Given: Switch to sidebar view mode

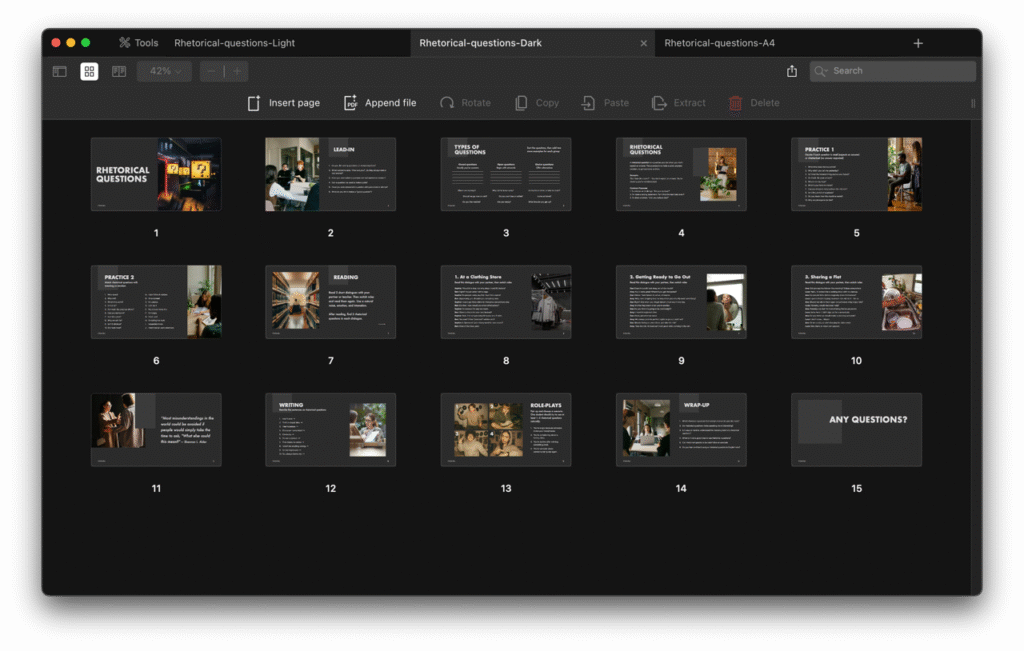Looking at the screenshot, I should tap(60, 71).
